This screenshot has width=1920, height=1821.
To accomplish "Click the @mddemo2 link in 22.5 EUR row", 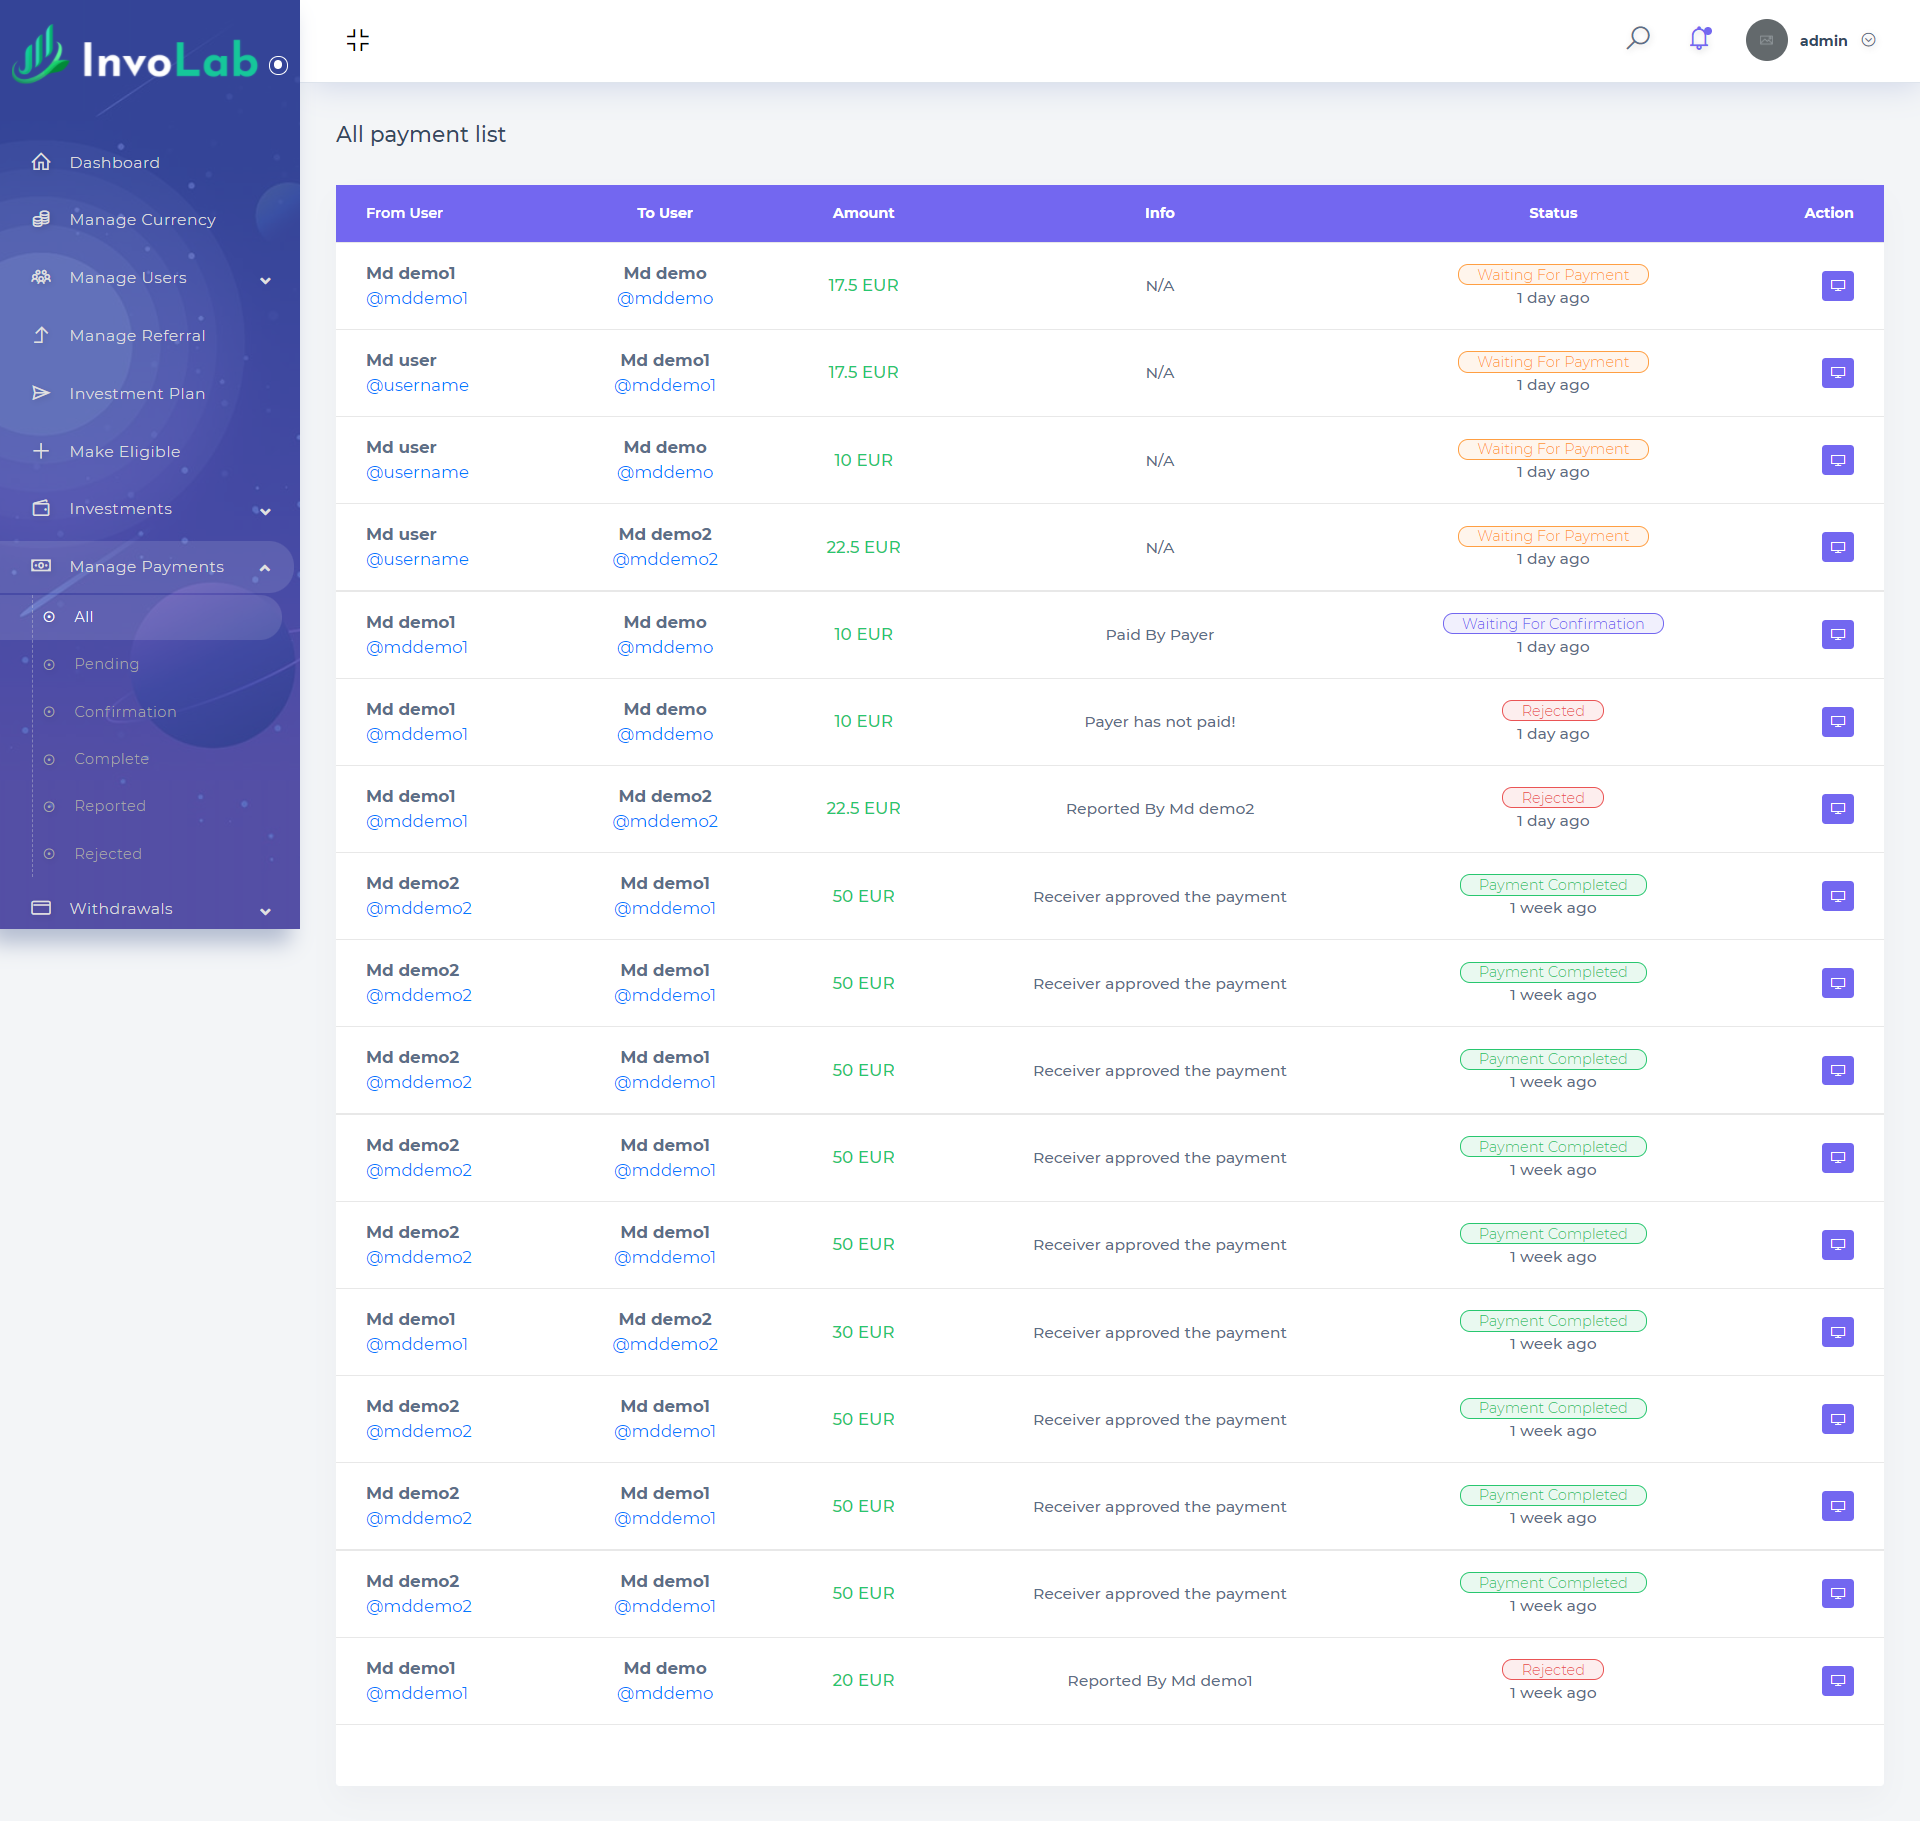I will pyautogui.click(x=665, y=559).
